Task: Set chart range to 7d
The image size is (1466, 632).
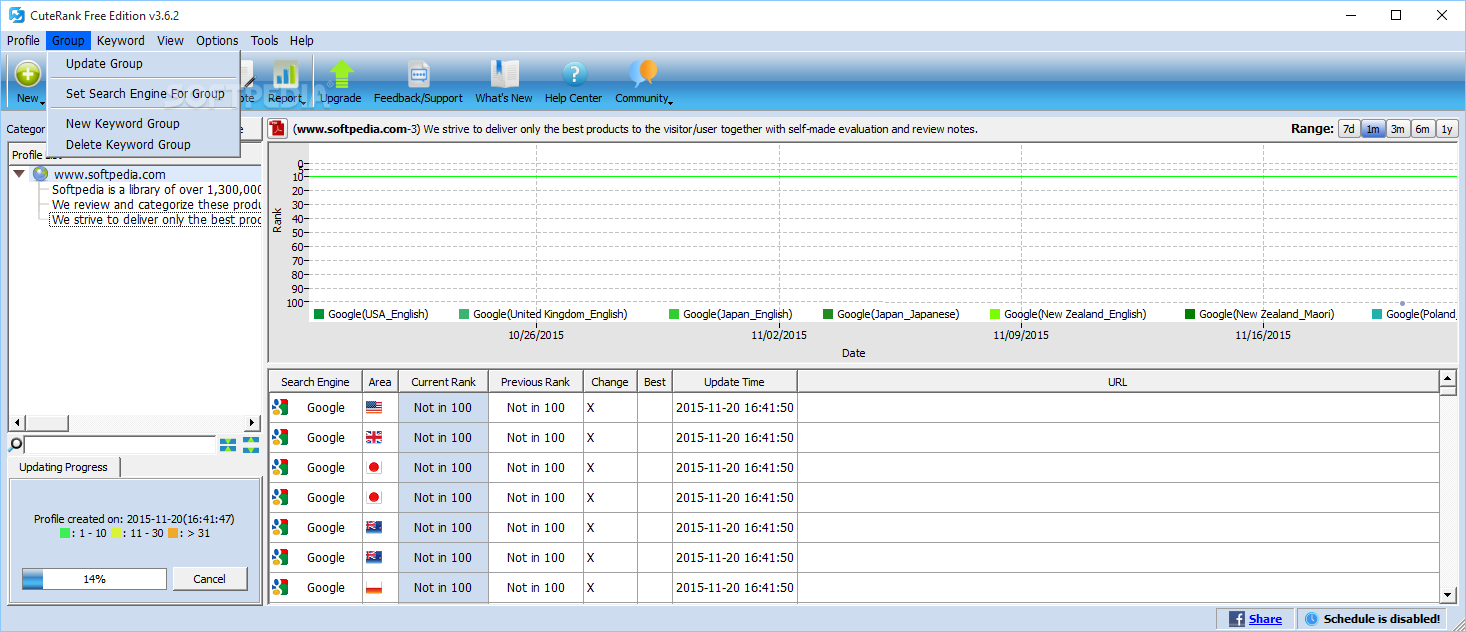Action: coord(1349,129)
